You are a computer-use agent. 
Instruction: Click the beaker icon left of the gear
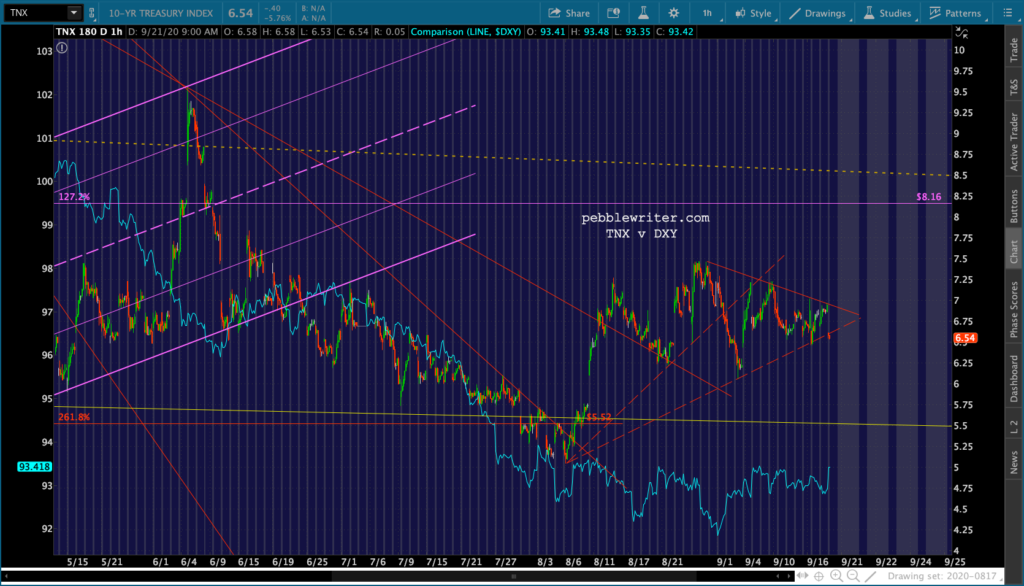[647, 13]
